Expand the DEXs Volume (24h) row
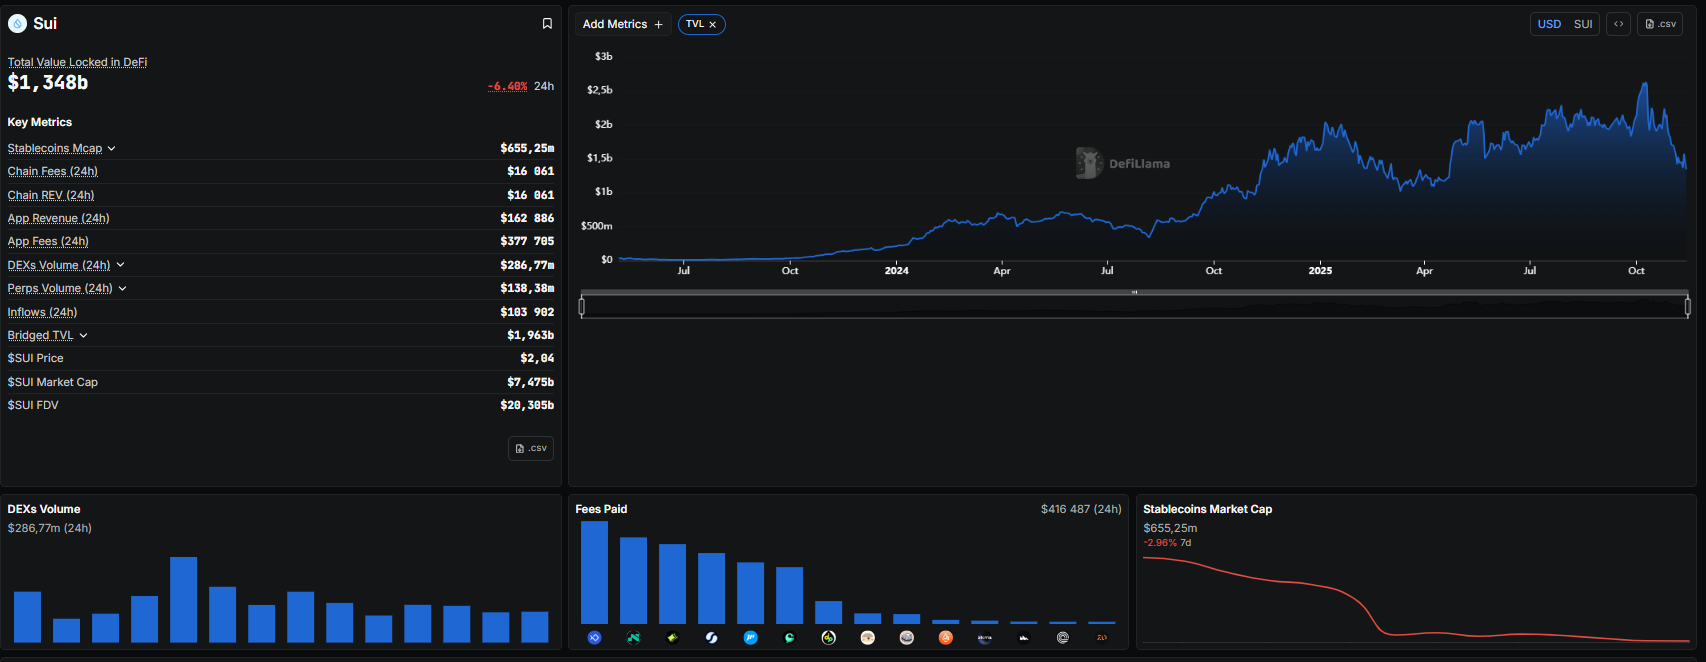This screenshot has height=662, width=1706. pos(120,265)
